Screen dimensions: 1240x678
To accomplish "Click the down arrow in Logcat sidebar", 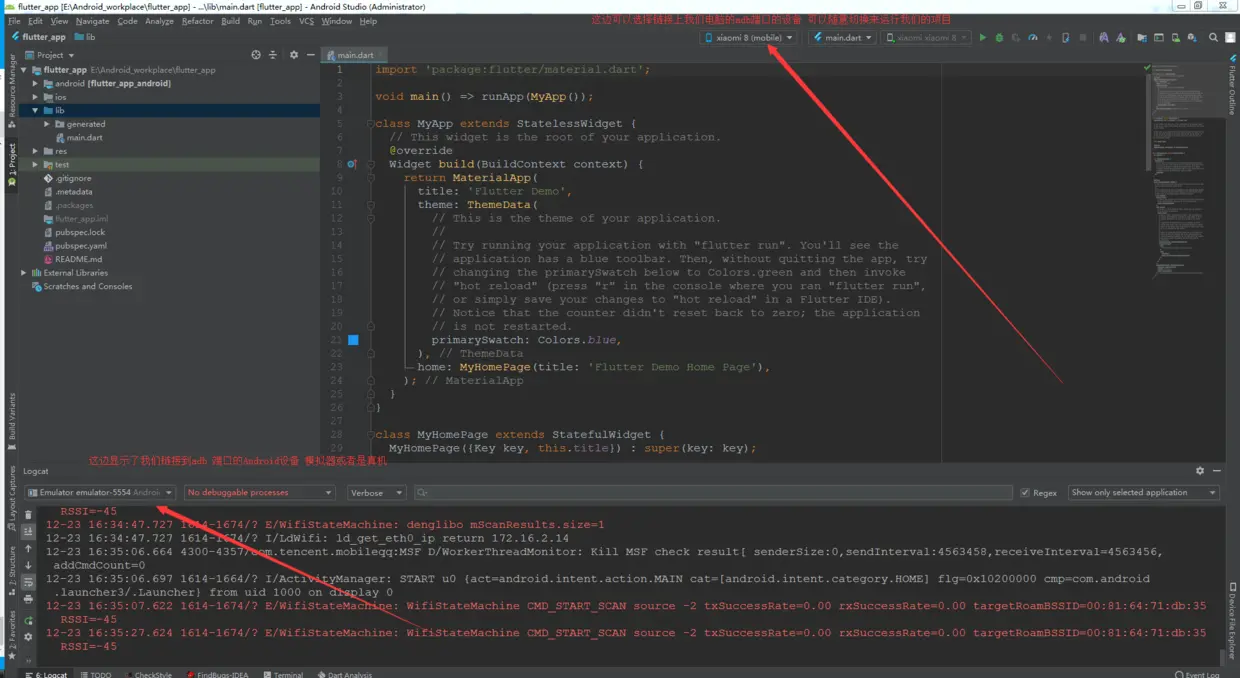I will click(28, 566).
